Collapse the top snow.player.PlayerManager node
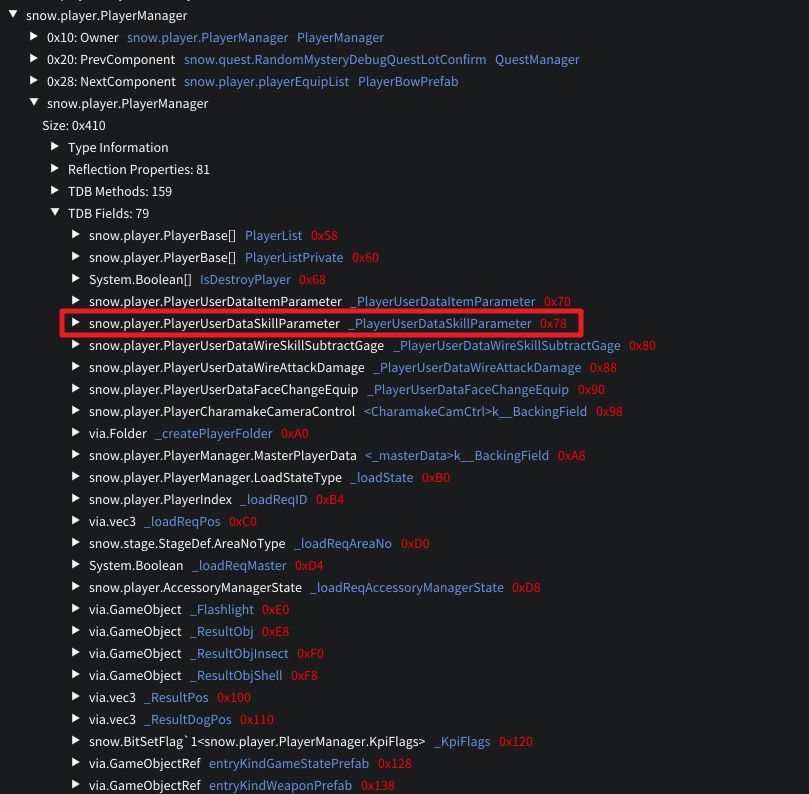This screenshot has width=809, height=794. (x=12, y=16)
